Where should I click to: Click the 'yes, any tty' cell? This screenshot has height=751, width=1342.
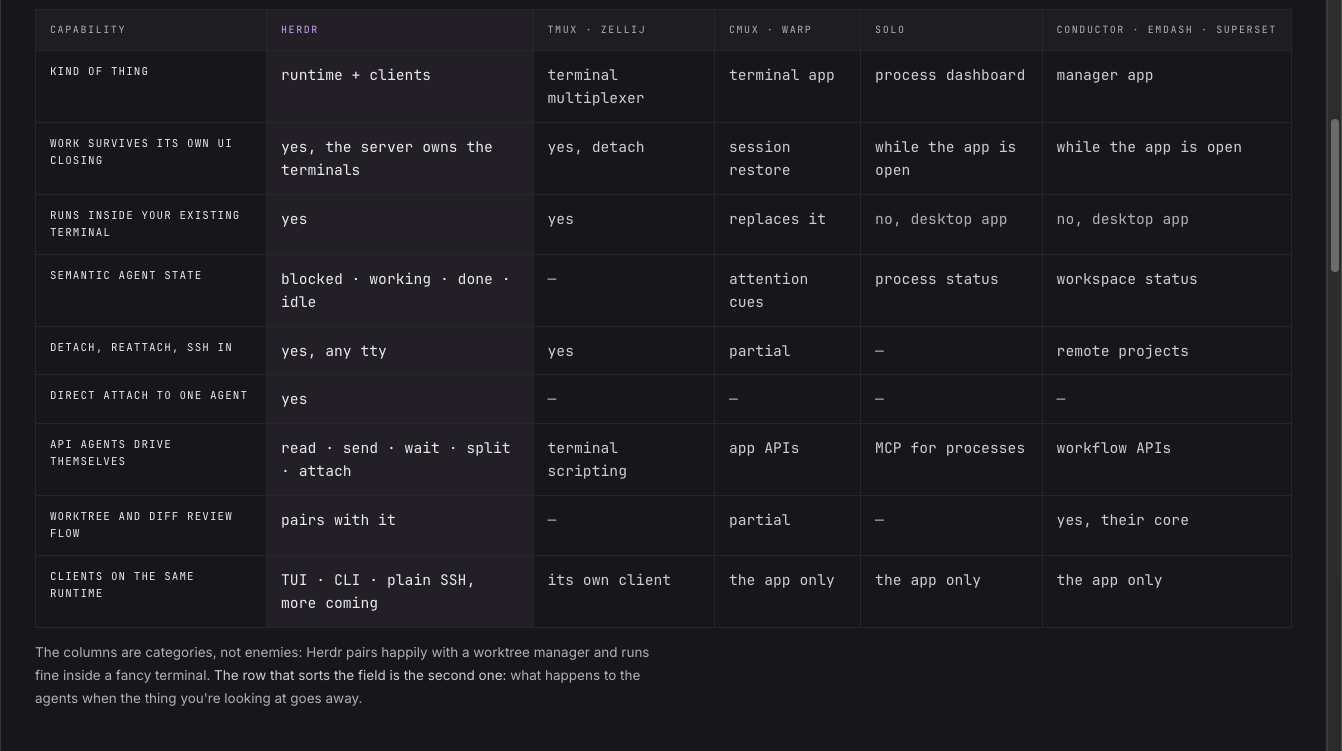click(x=399, y=351)
